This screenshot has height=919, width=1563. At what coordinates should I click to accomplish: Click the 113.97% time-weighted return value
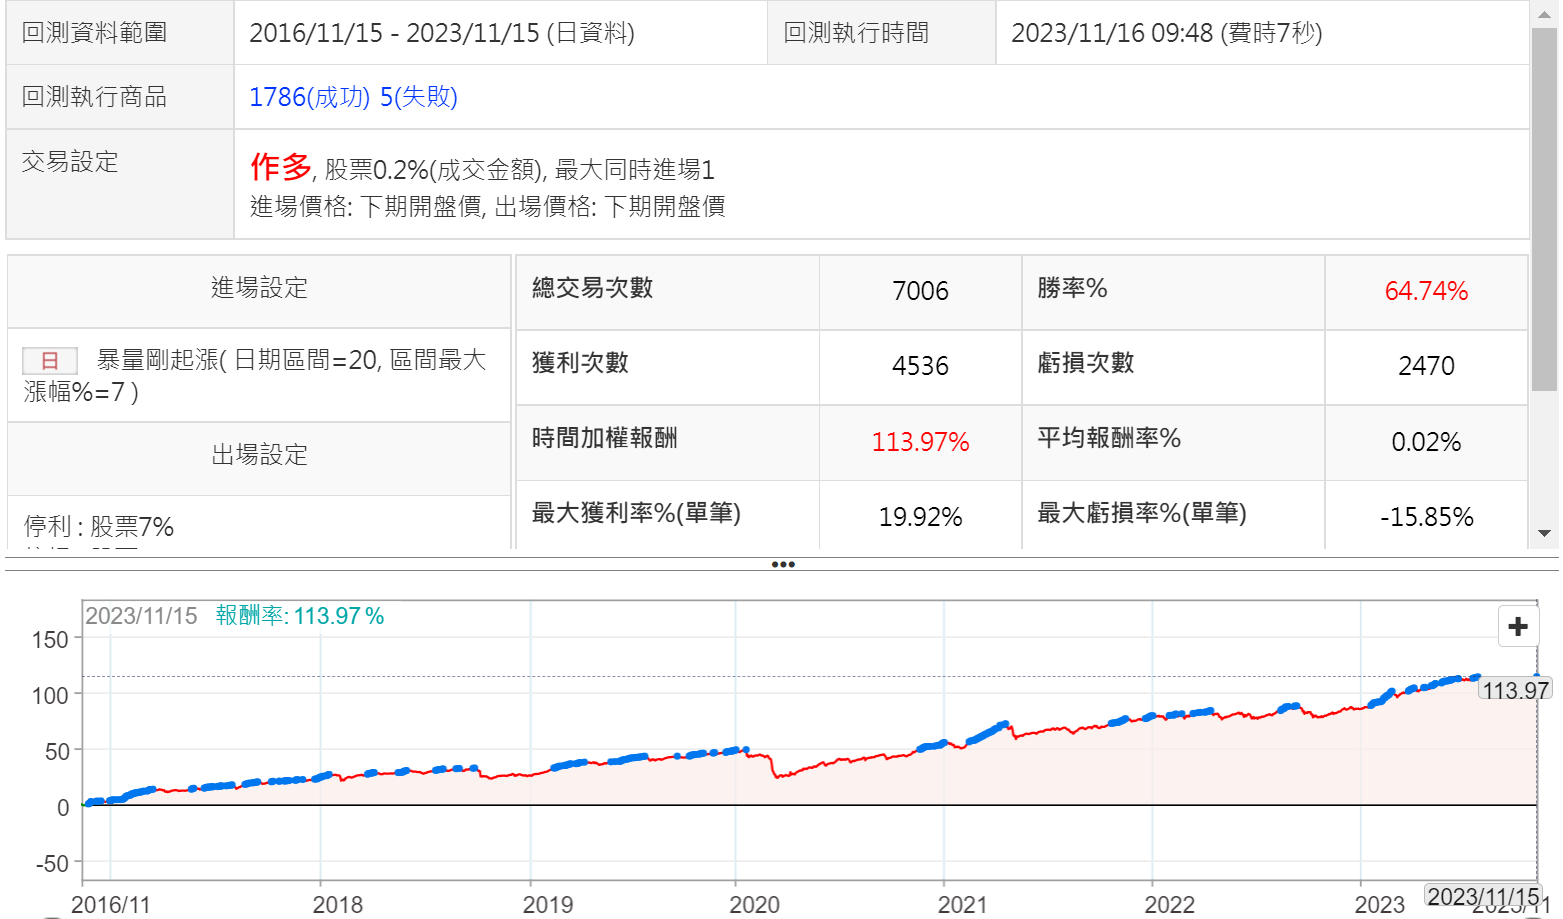[x=920, y=442]
